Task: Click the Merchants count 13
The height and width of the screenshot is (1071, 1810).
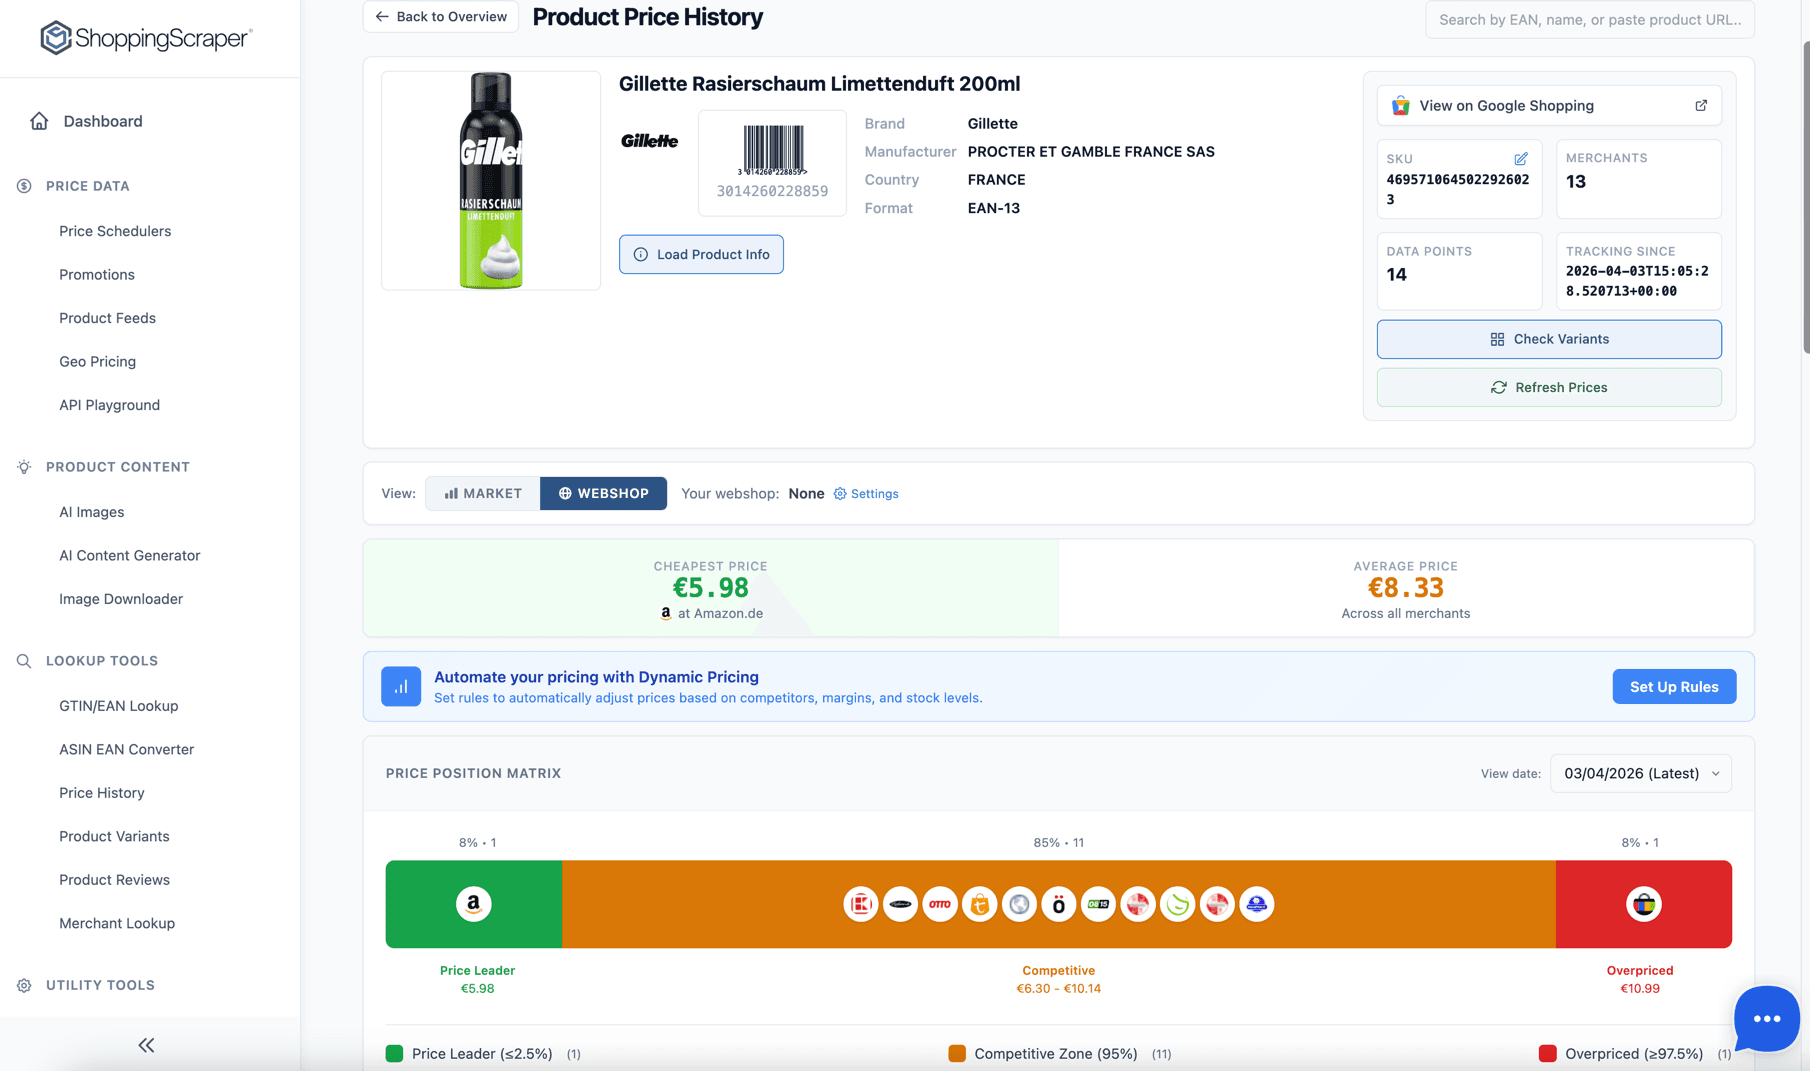Action: 1576,182
